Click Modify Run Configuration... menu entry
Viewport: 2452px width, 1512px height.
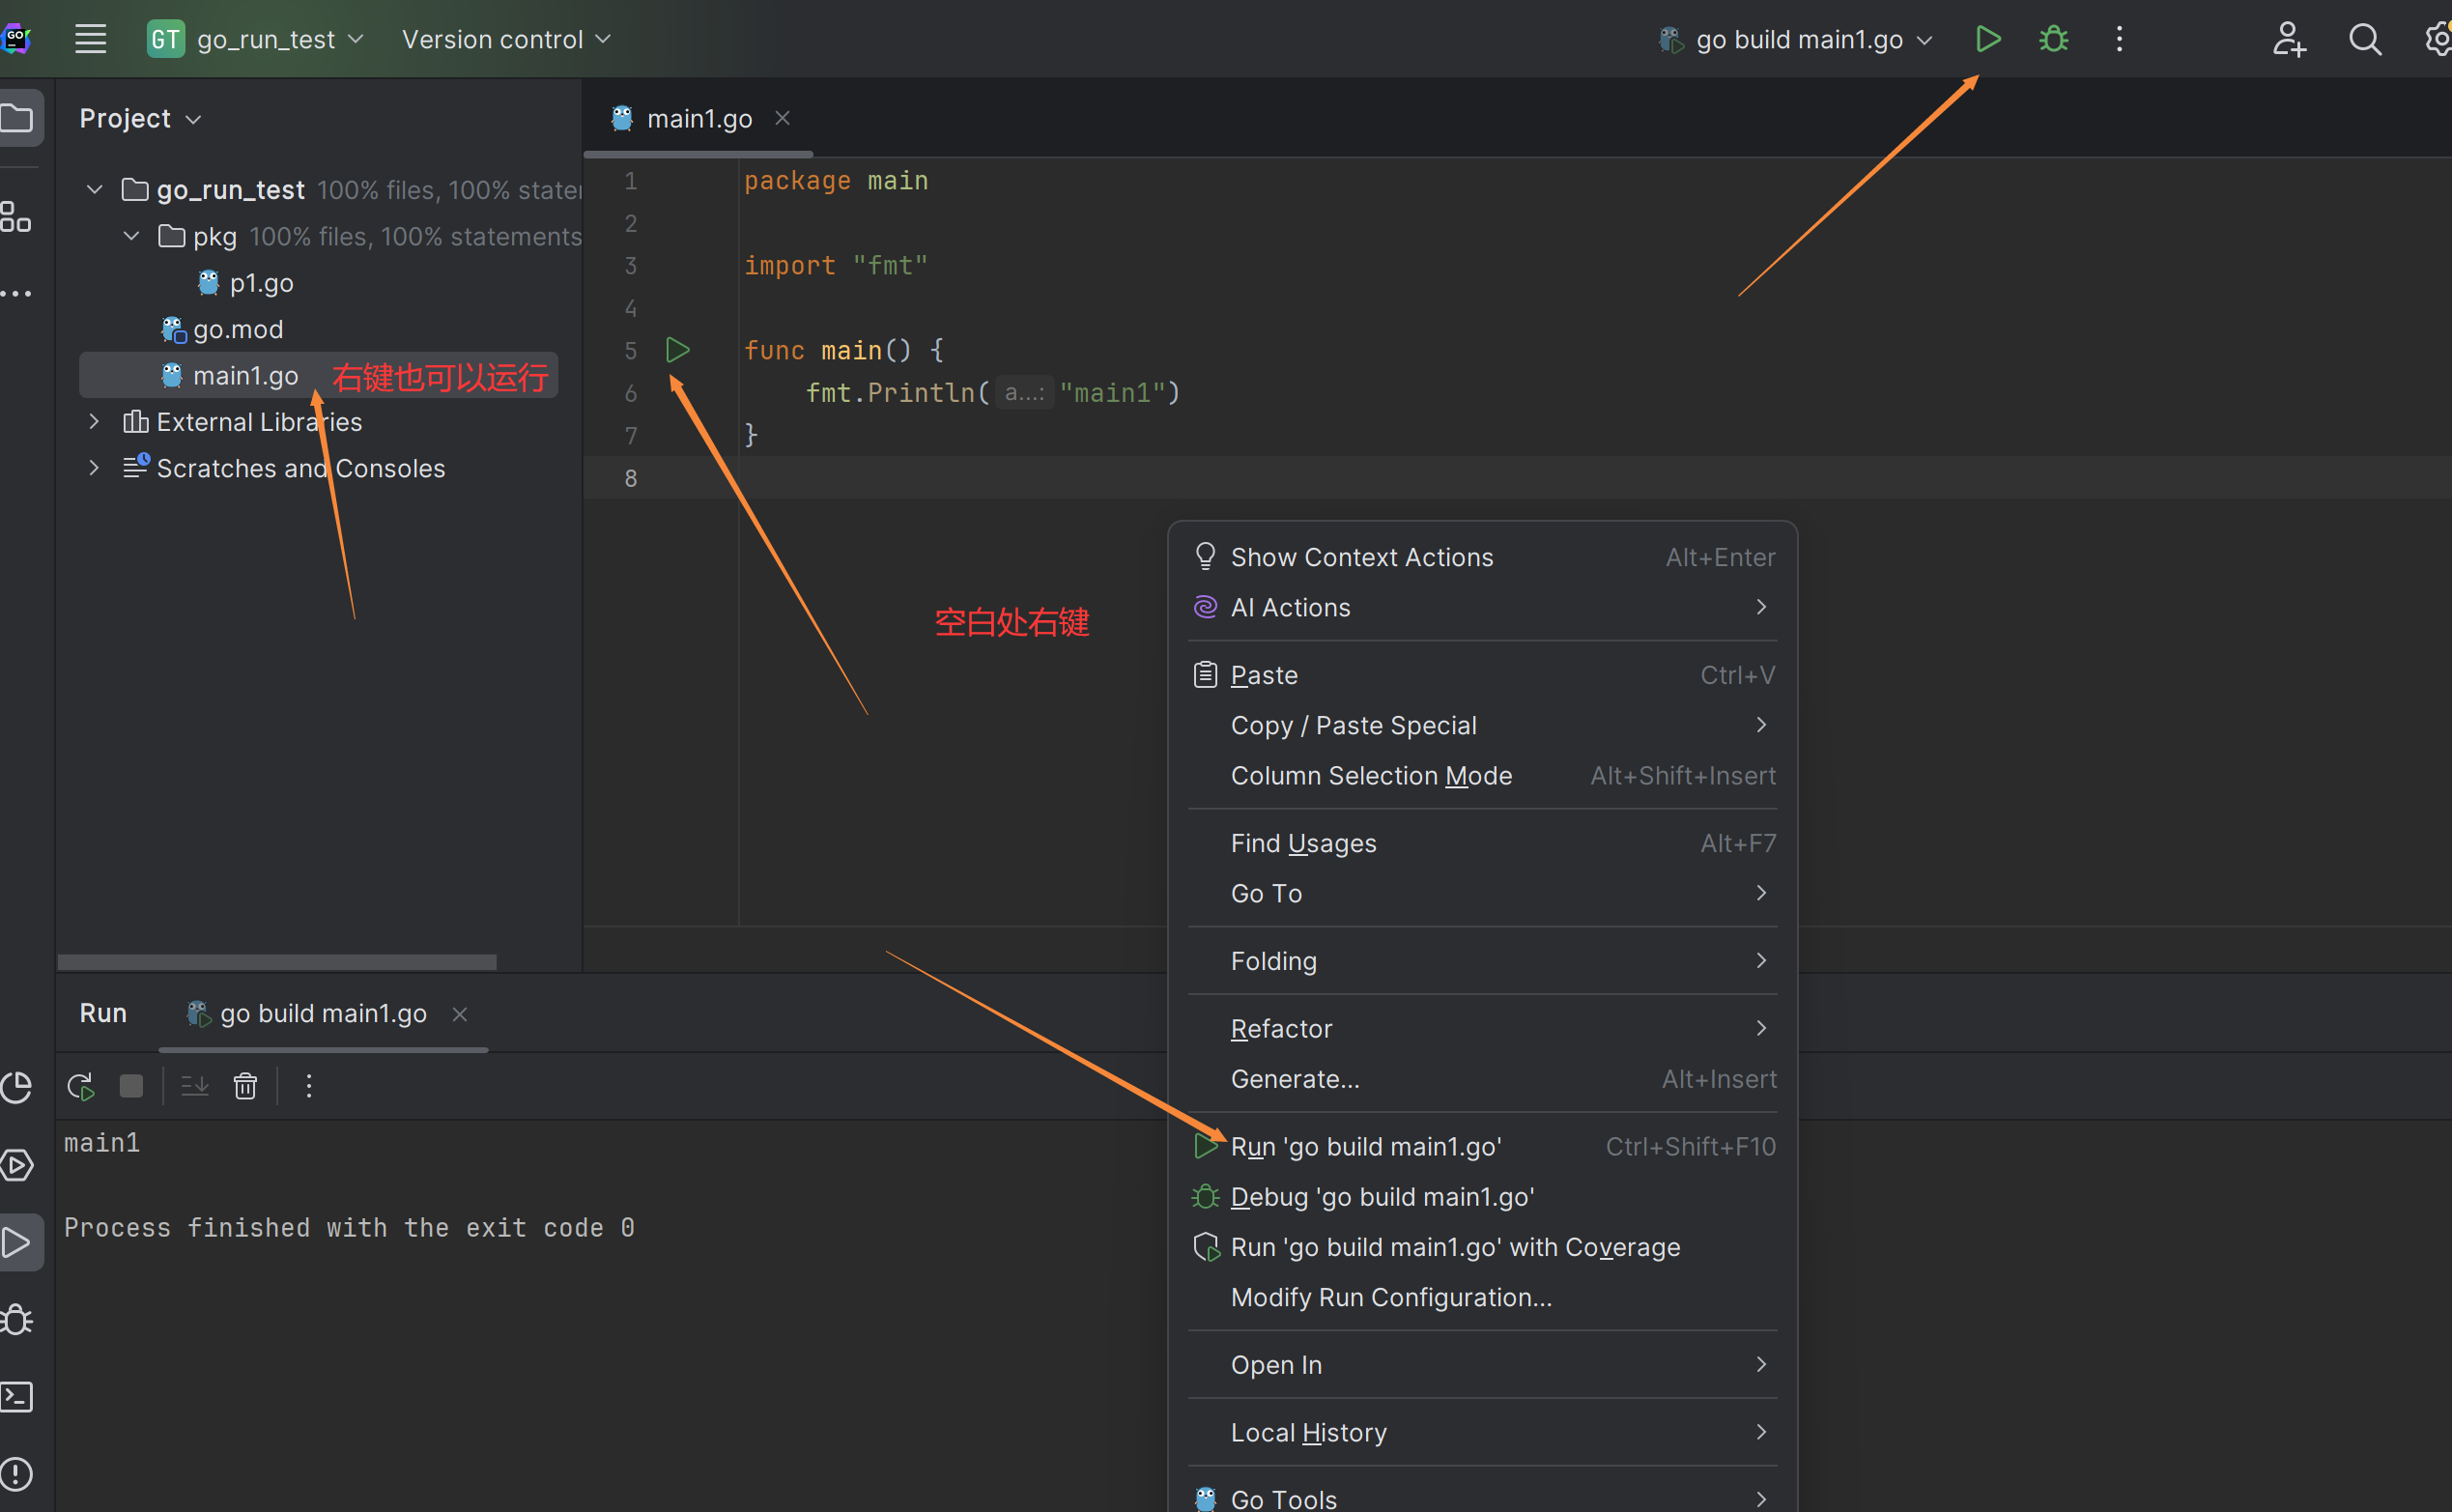pyautogui.click(x=1390, y=1297)
